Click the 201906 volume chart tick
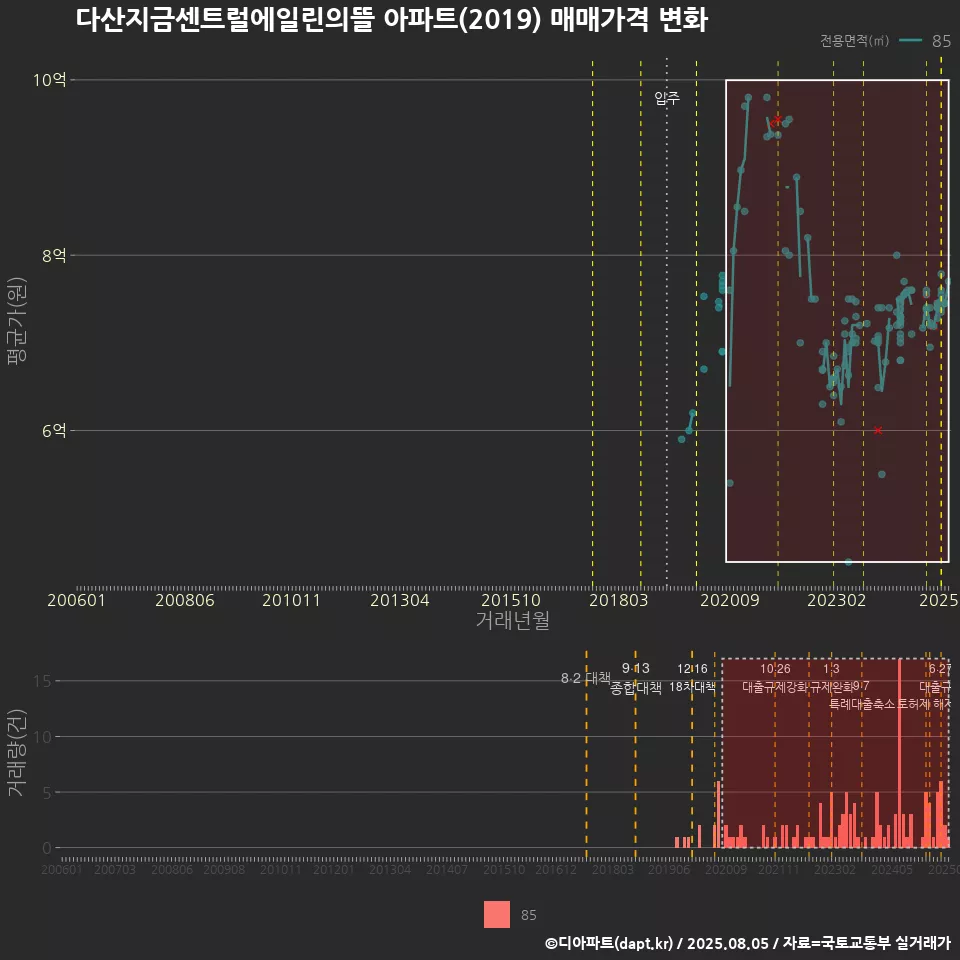This screenshot has height=960, width=960. click(x=669, y=869)
